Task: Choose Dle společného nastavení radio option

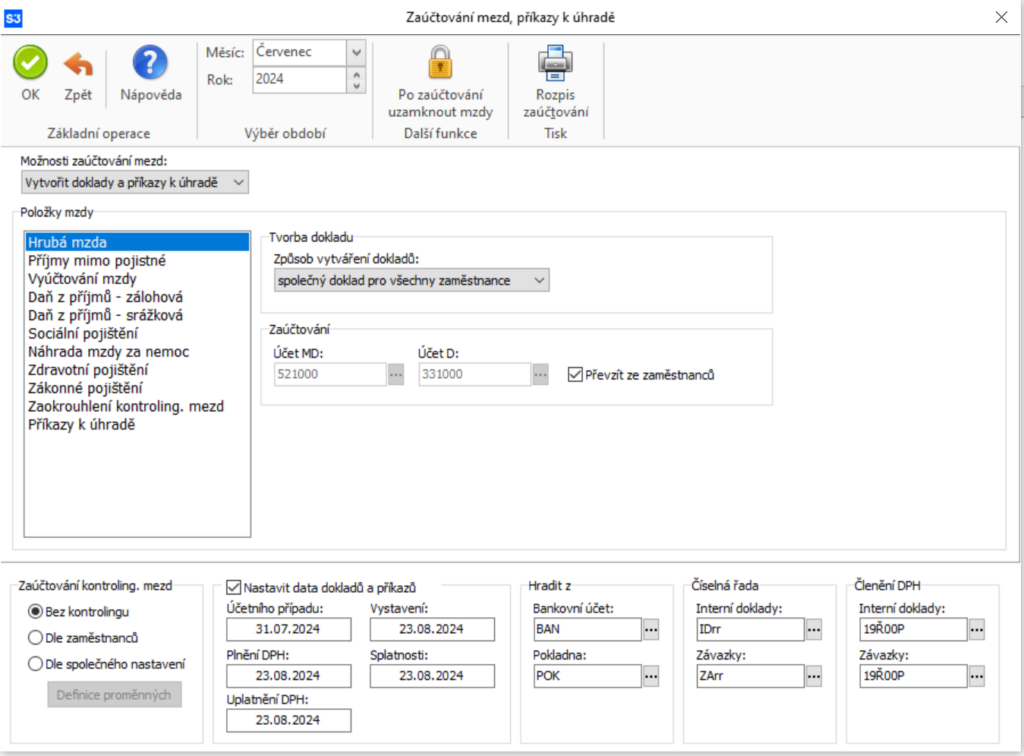Action: point(36,663)
